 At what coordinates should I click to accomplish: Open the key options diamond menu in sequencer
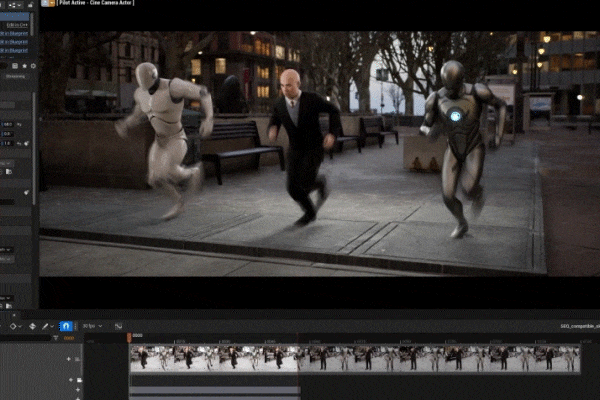(x=13, y=326)
